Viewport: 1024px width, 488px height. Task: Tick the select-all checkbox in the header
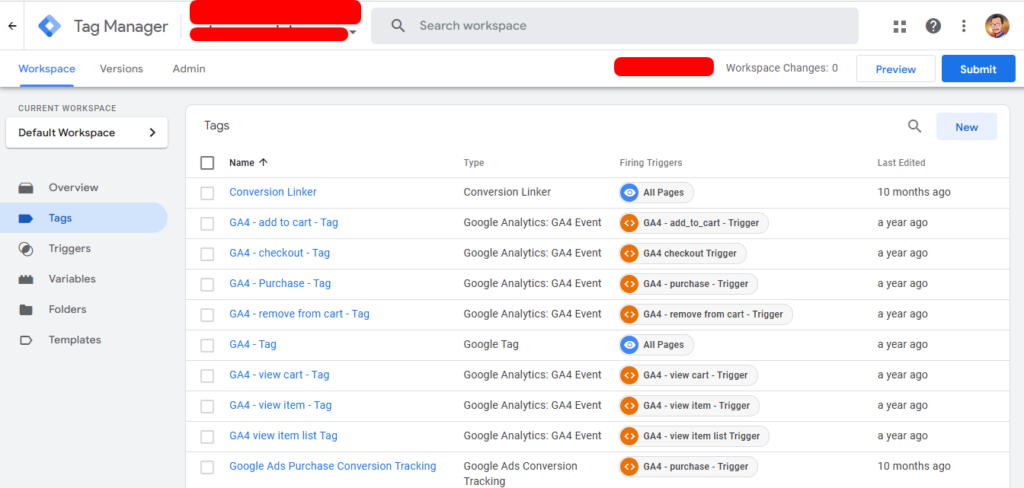point(207,163)
